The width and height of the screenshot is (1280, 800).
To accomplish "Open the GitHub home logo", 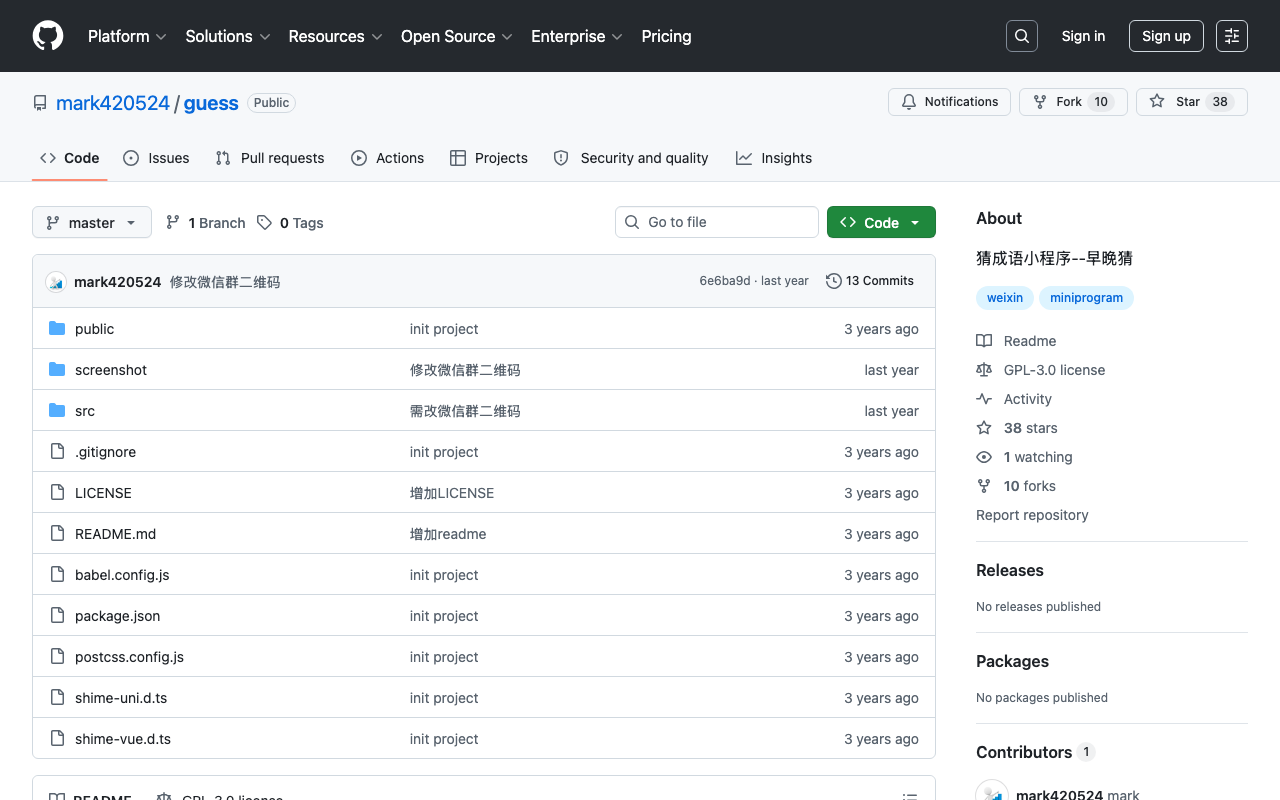I will [48, 36].
